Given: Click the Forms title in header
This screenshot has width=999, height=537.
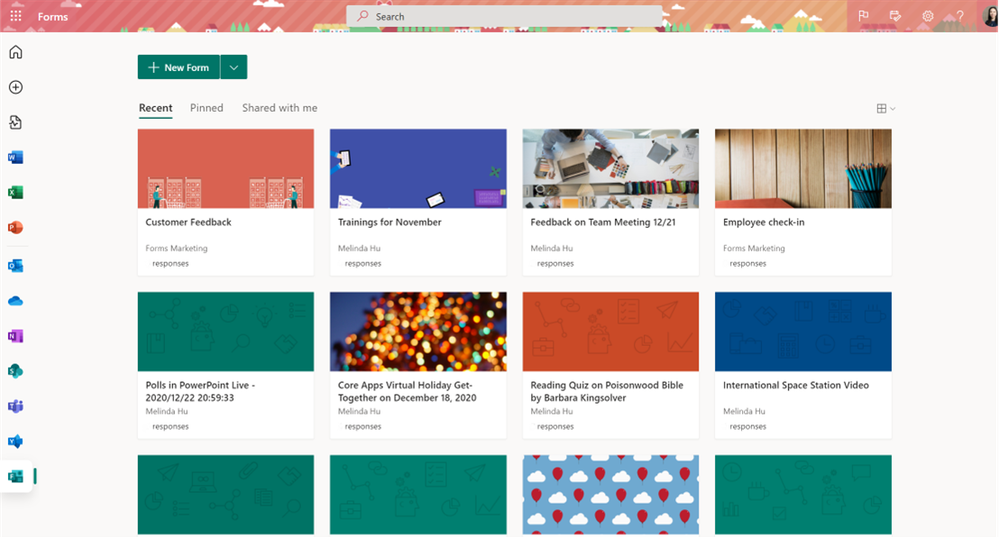Looking at the screenshot, I should 53,17.
